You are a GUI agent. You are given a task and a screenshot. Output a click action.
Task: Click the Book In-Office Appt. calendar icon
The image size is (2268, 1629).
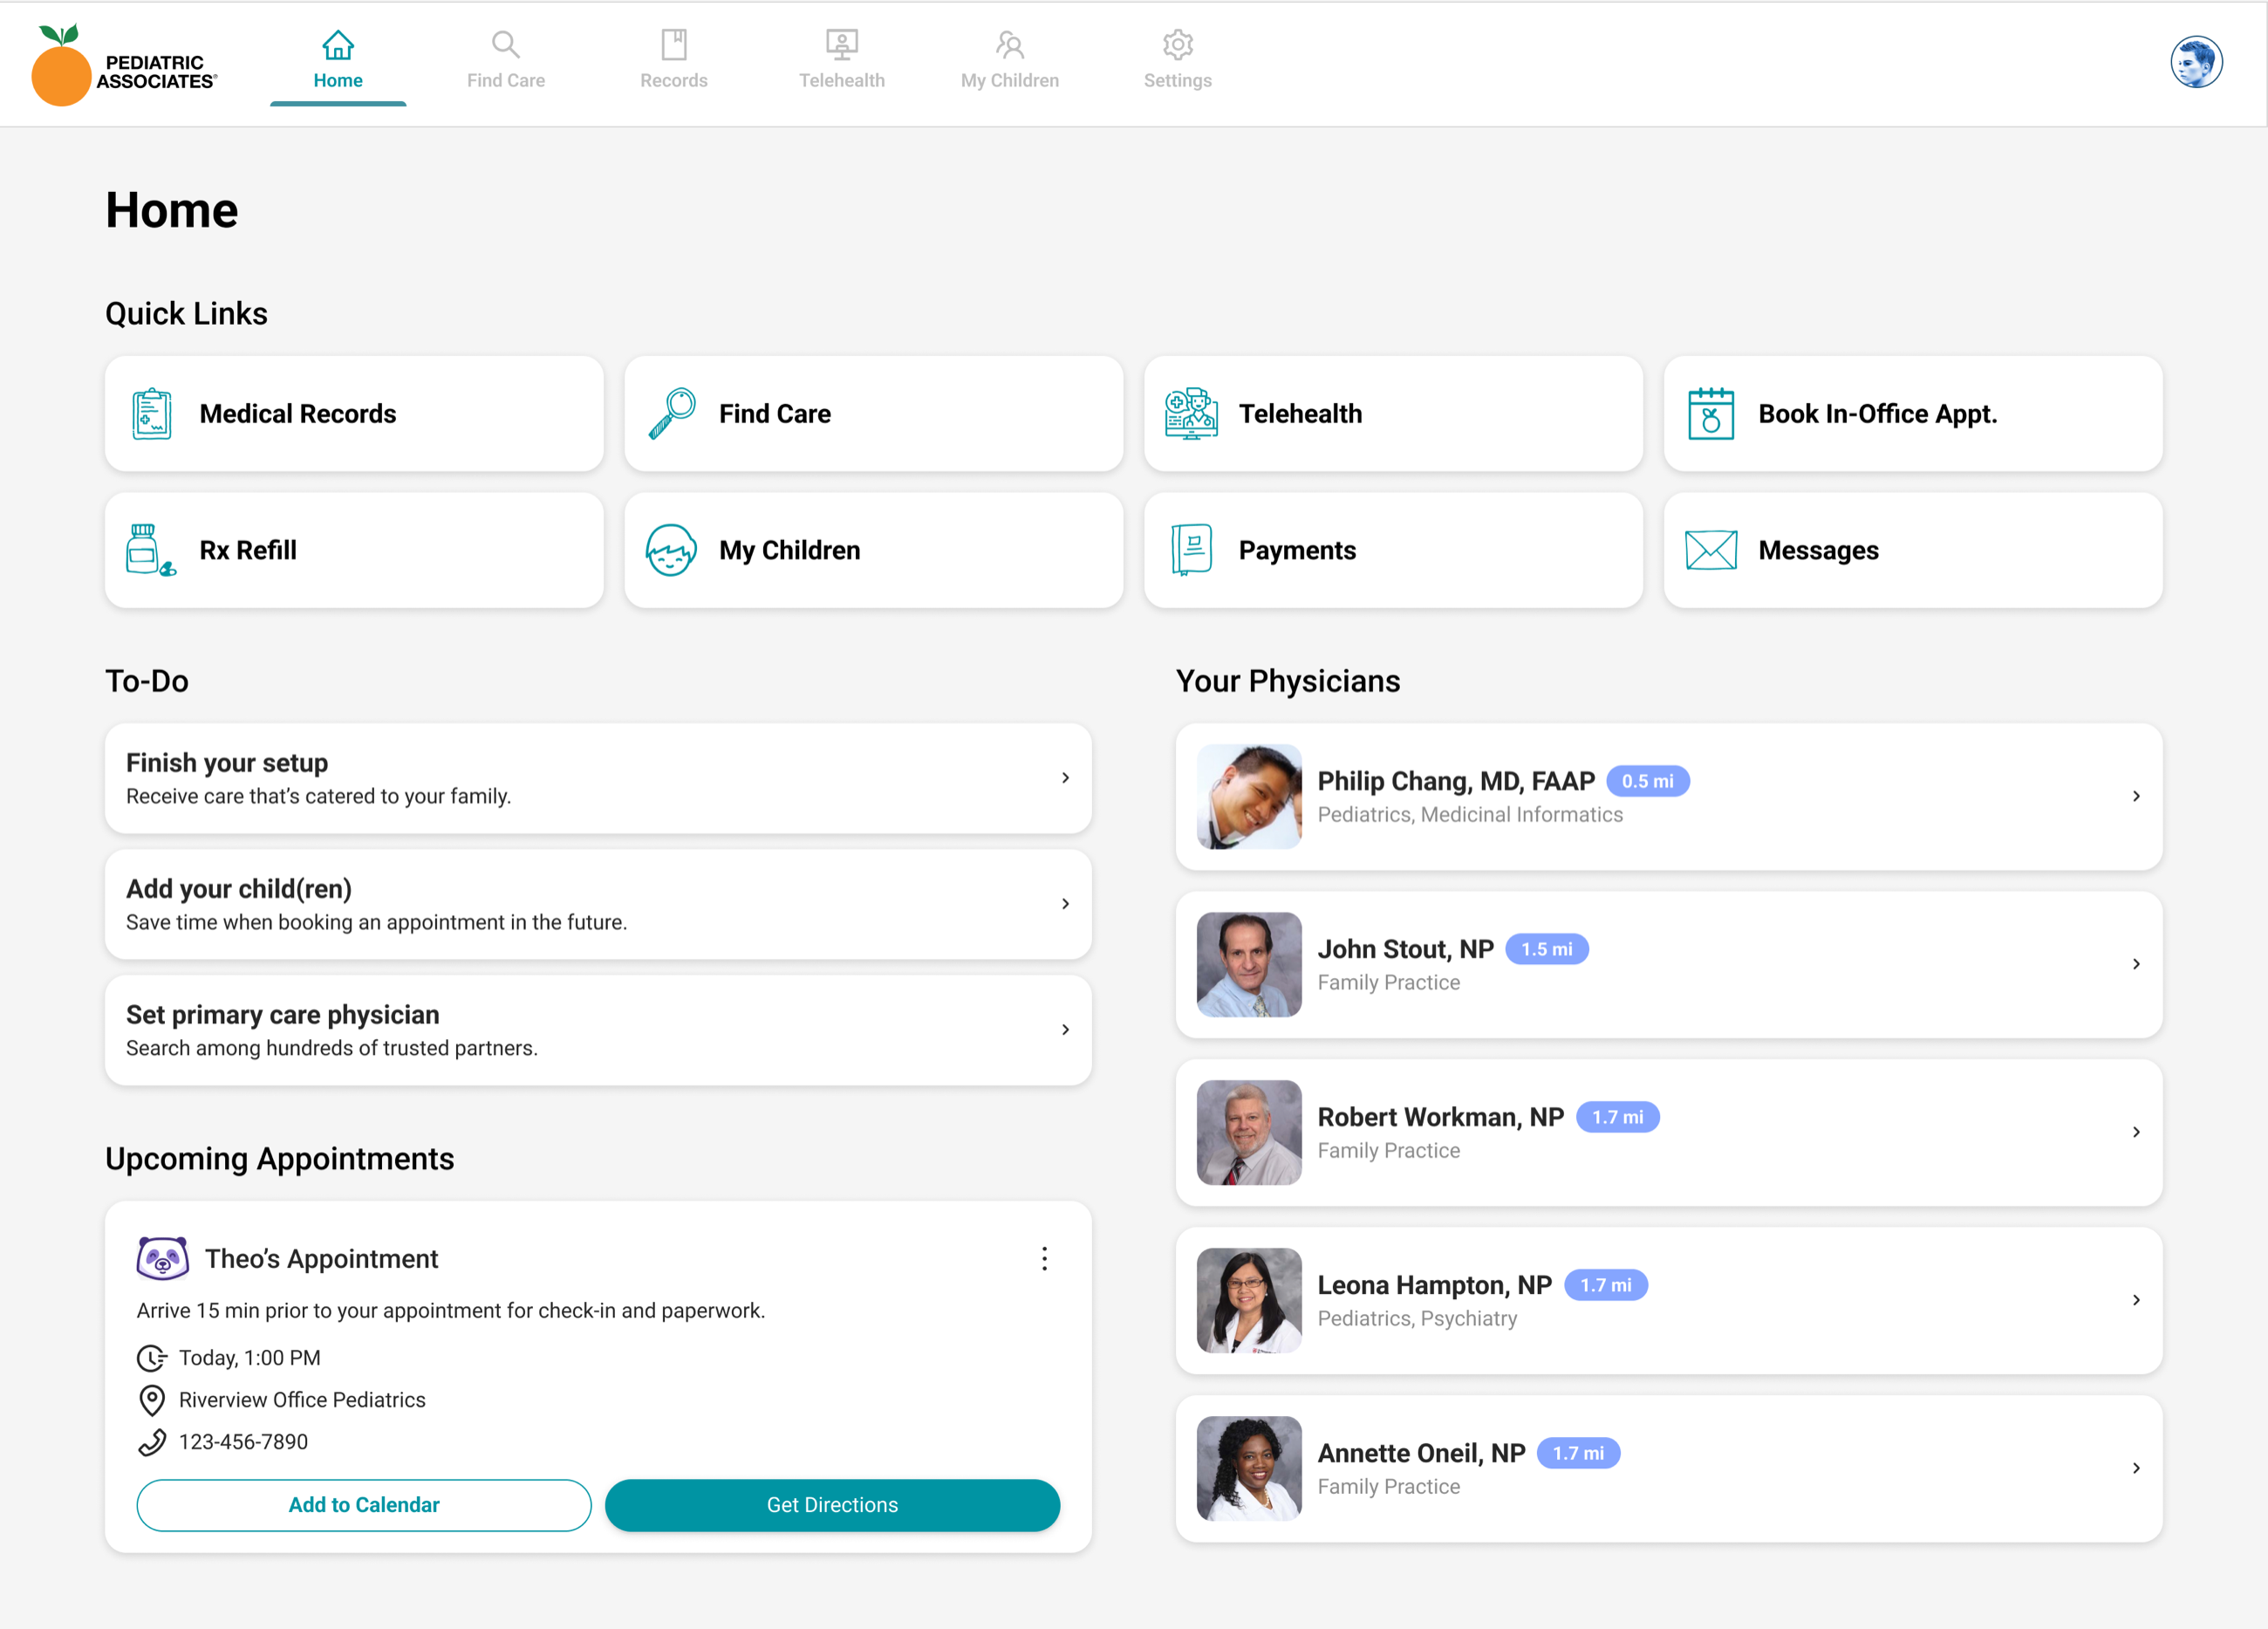click(x=1711, y=414)
